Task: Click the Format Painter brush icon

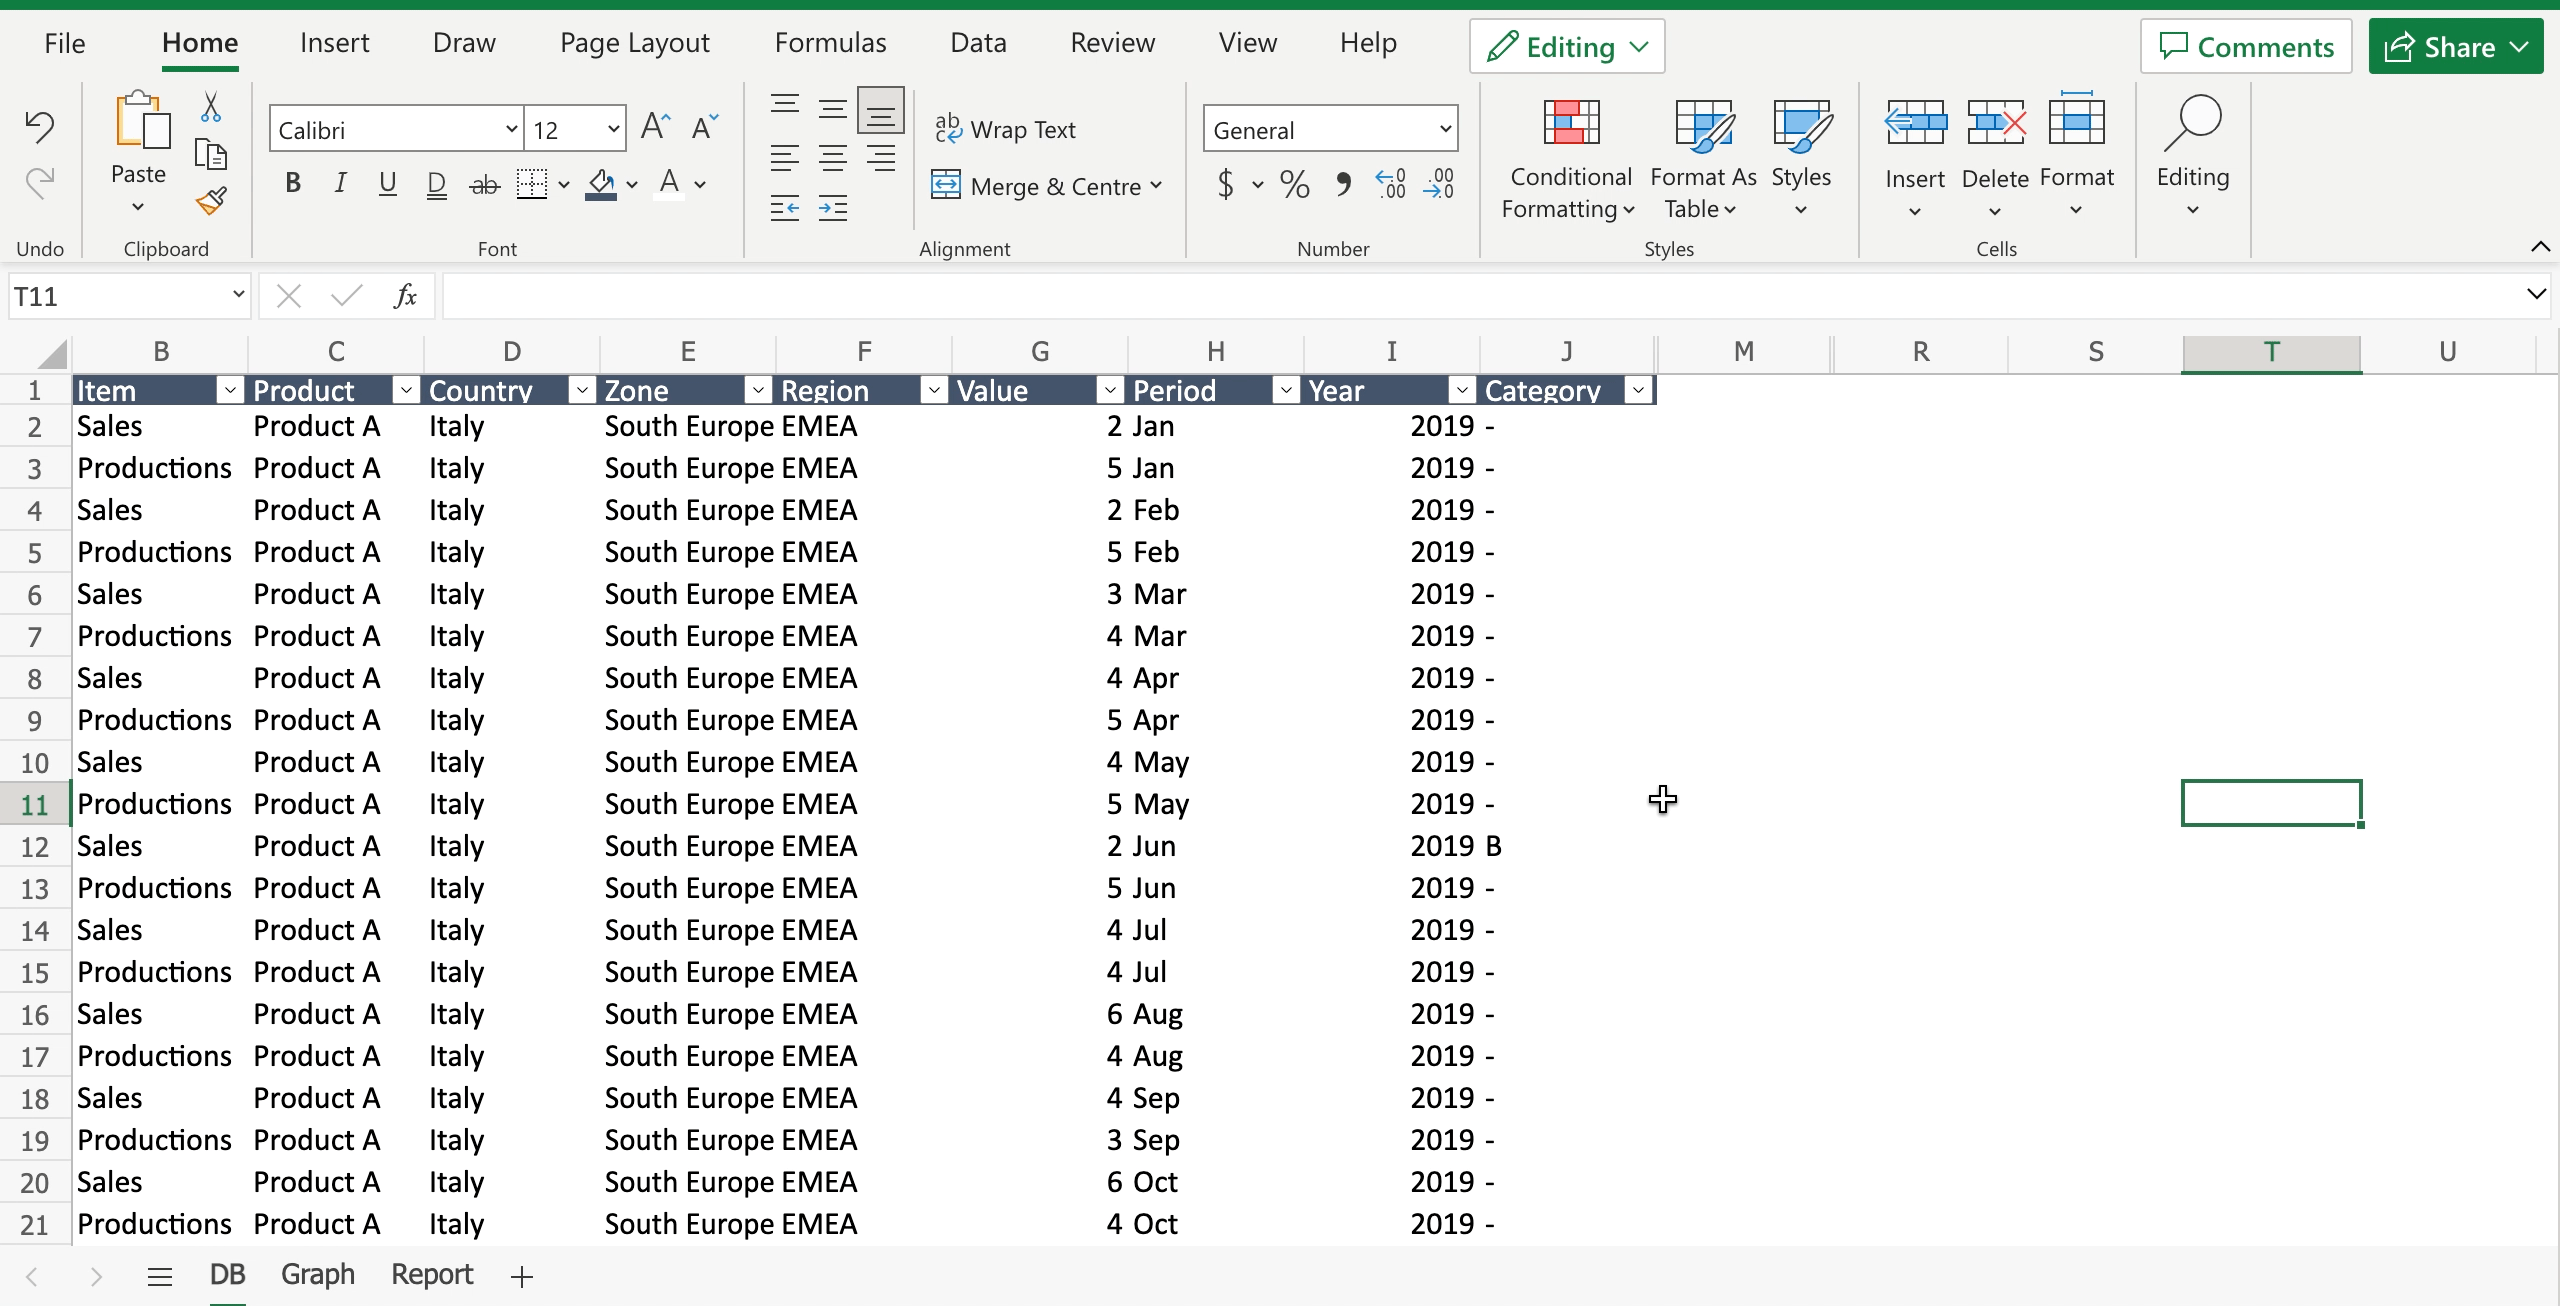Action: [x=211, y=201]
